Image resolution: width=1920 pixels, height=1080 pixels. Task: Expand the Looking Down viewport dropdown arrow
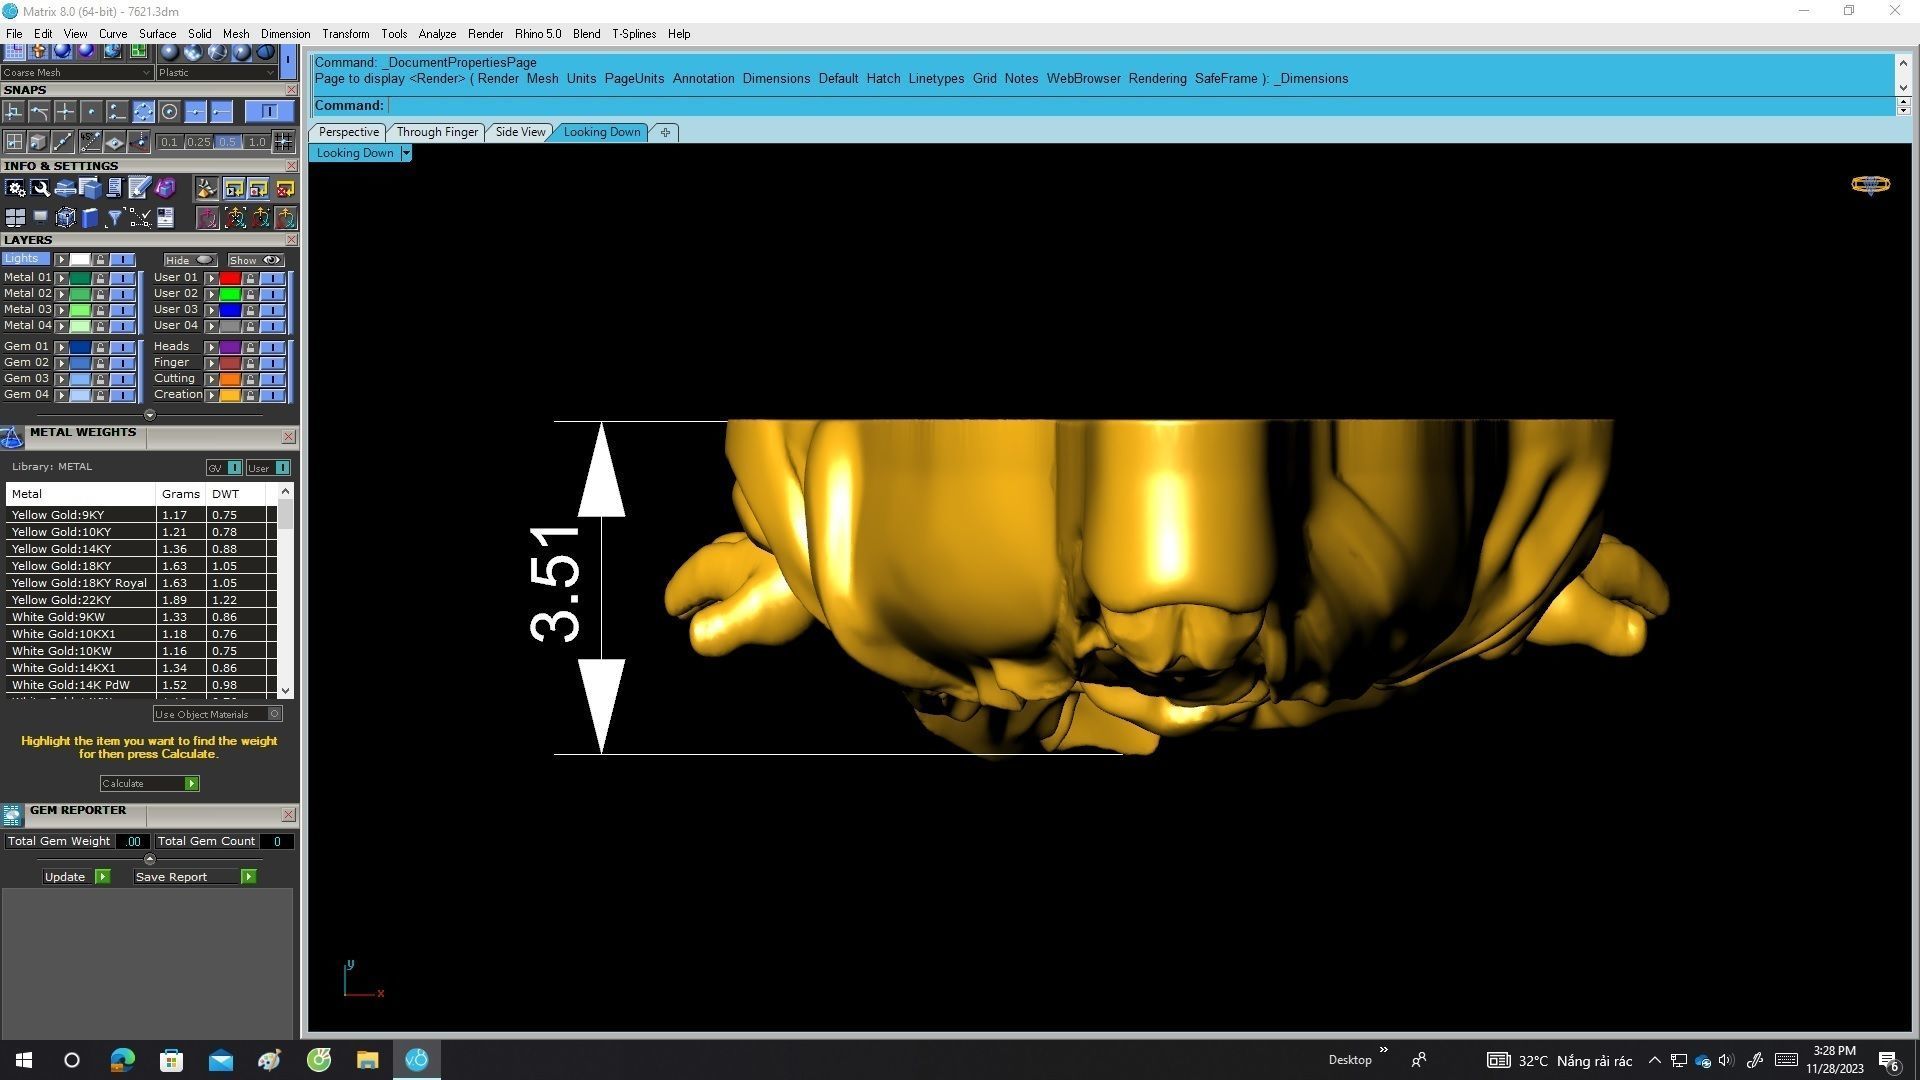(405, 153)
